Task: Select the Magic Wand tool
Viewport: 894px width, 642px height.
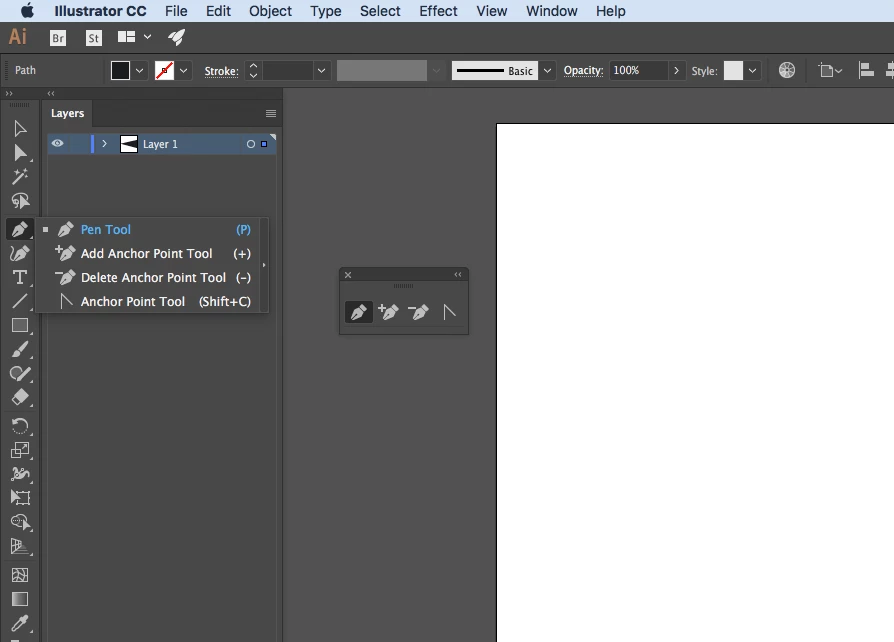Action: pos(20,177)
